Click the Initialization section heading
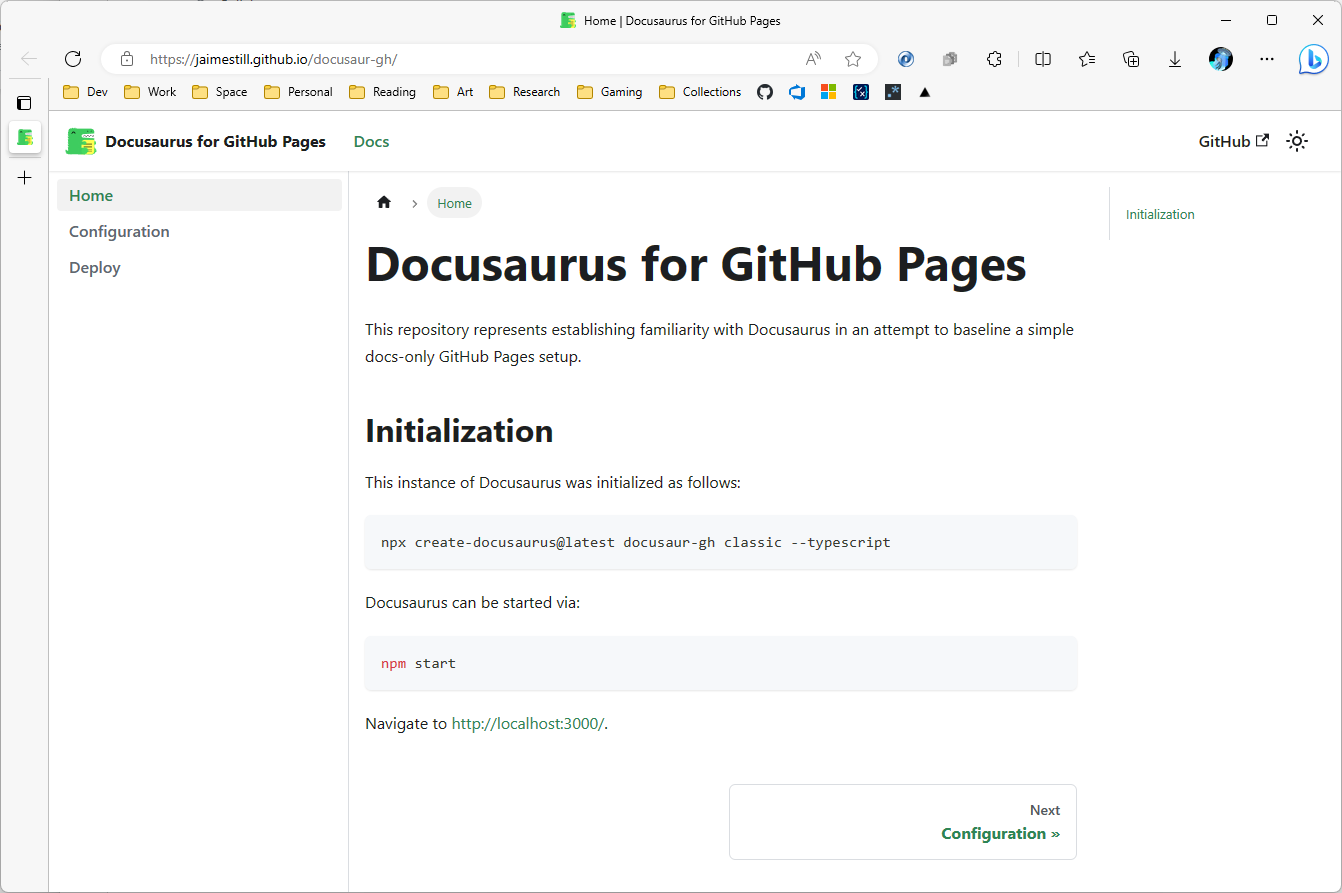 point(459,431)
